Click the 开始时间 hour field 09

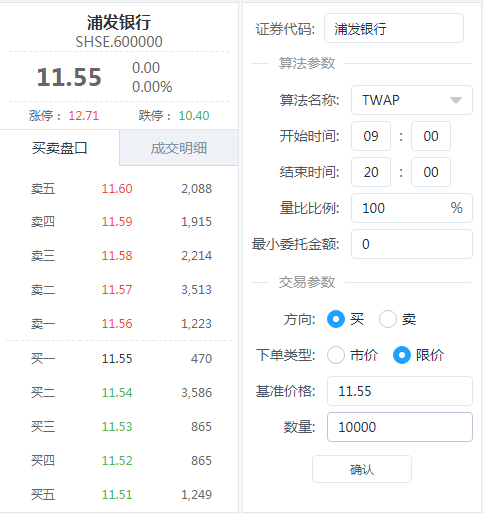coord(371,136)
